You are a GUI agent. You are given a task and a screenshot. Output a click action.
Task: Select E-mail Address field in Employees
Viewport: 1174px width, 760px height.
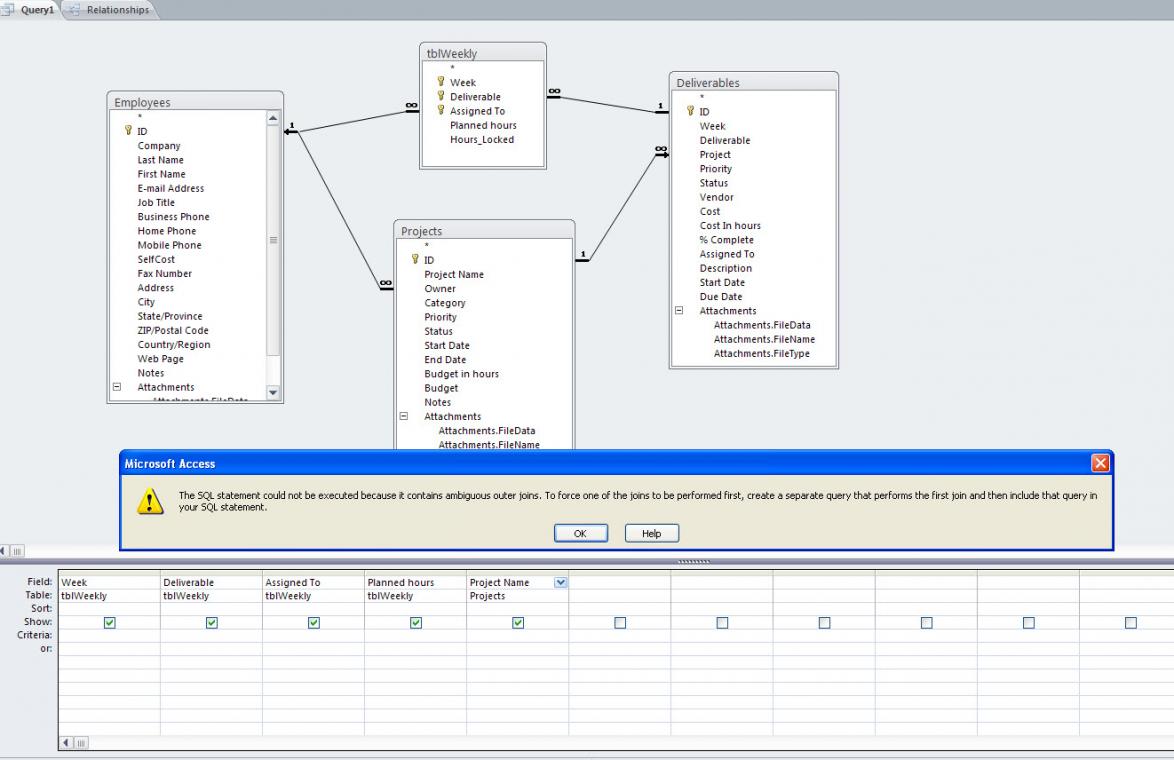pos(171,188)
